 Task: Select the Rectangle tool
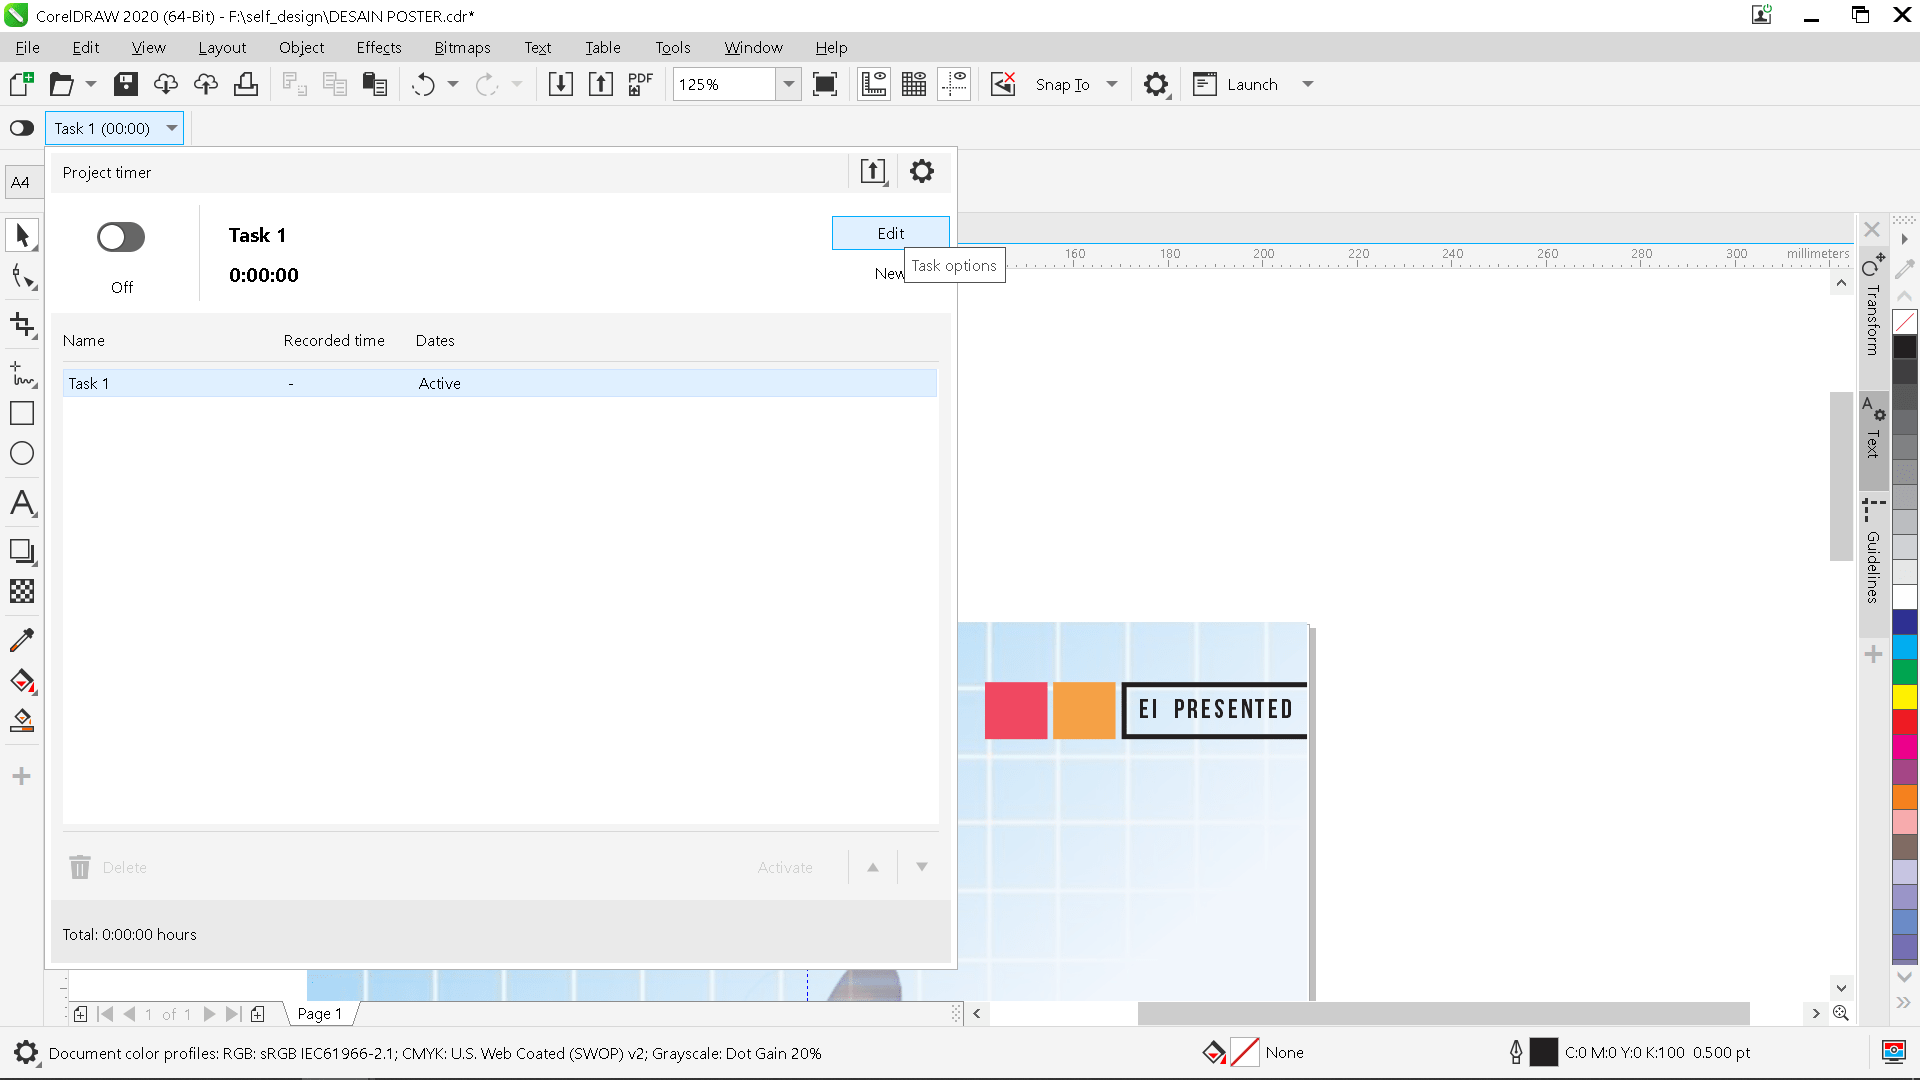pos(21,412)
